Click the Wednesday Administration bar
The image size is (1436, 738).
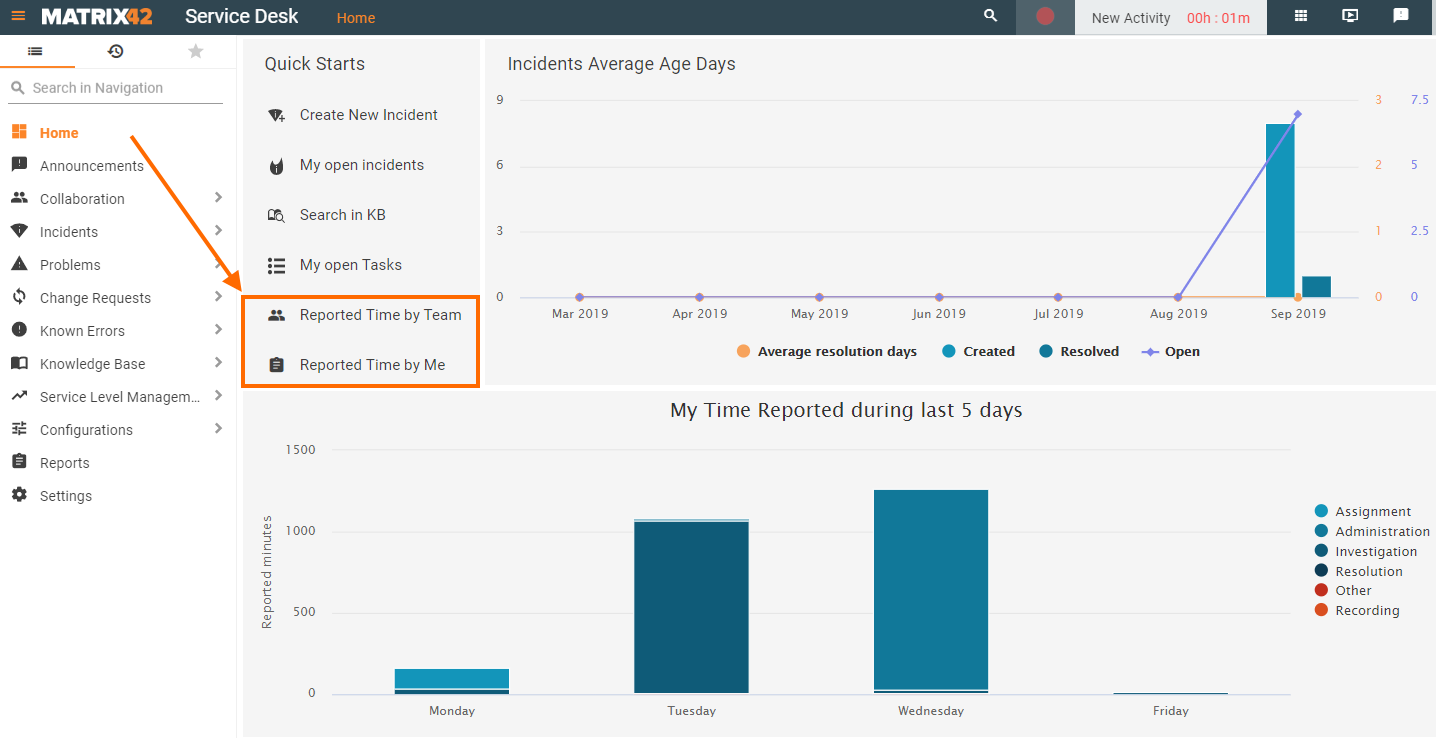pyautogui.click(x=930, y=590)
